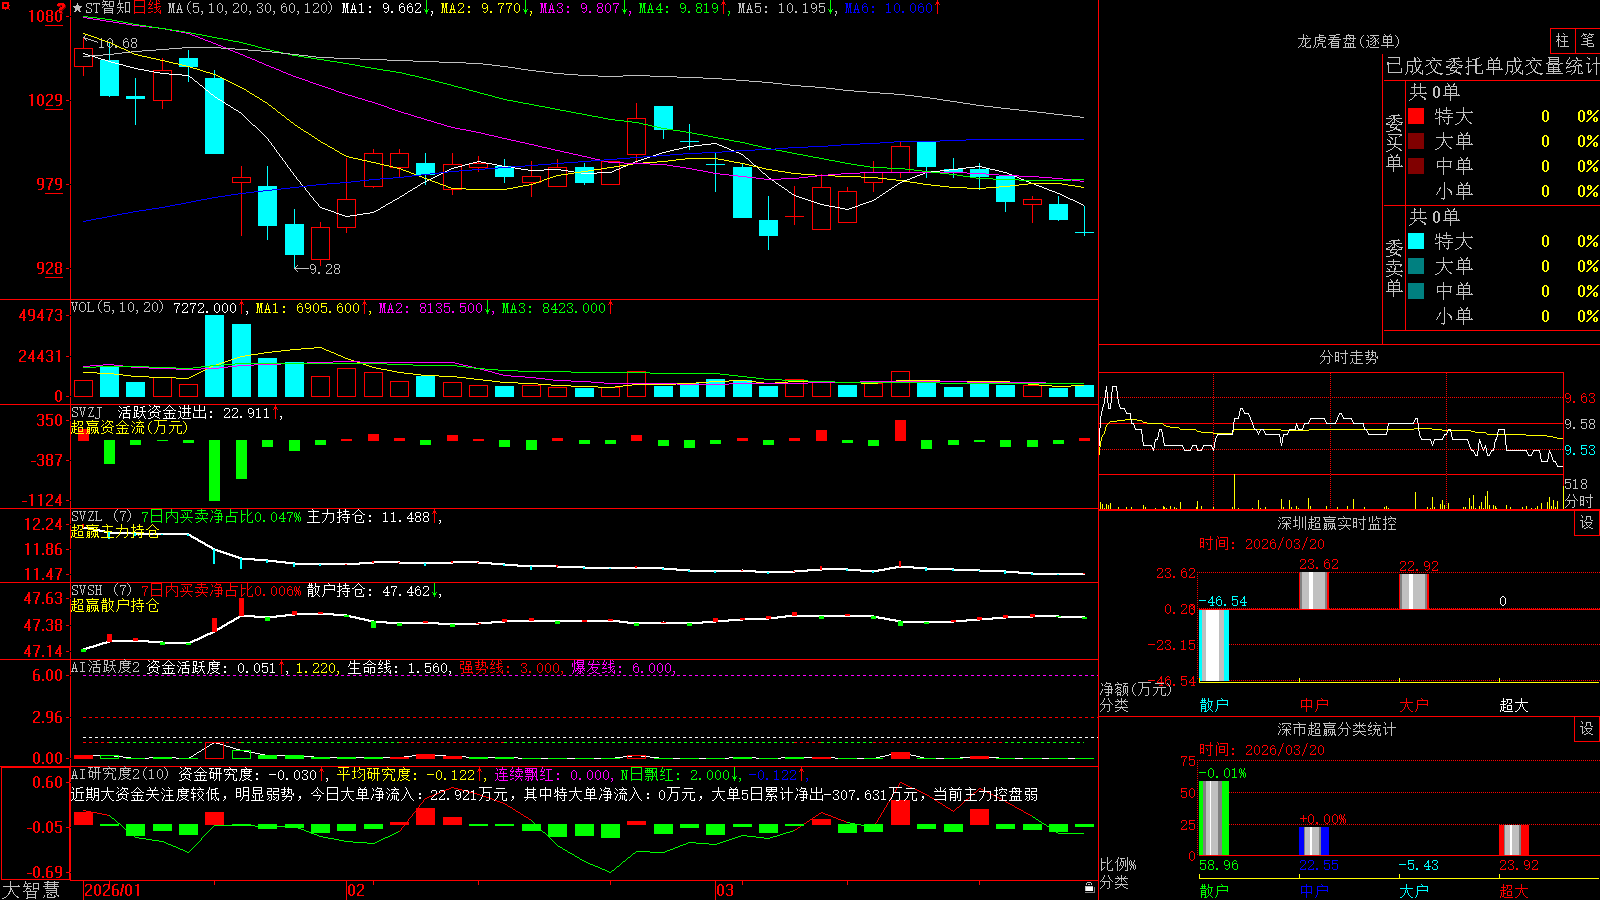This screenshot has height=900, width=1600.
Task: Click the 超赢散户持仓 label
Action: point(115,606)
